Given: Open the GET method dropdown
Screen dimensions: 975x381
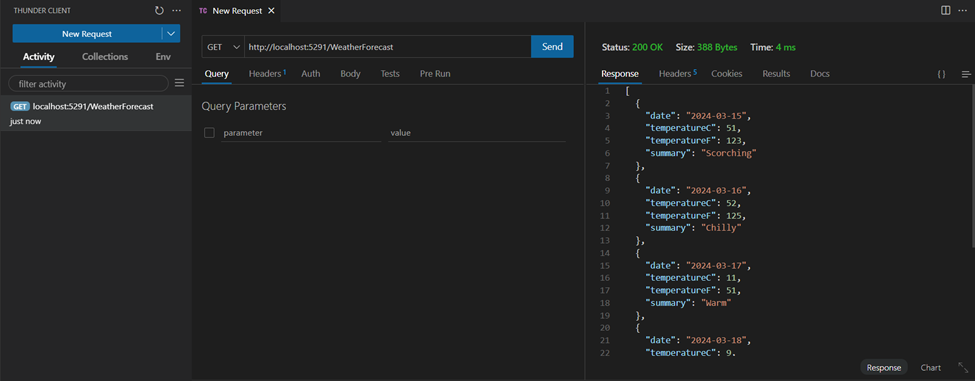Looking at the screenshot, I should pos(223,47).
